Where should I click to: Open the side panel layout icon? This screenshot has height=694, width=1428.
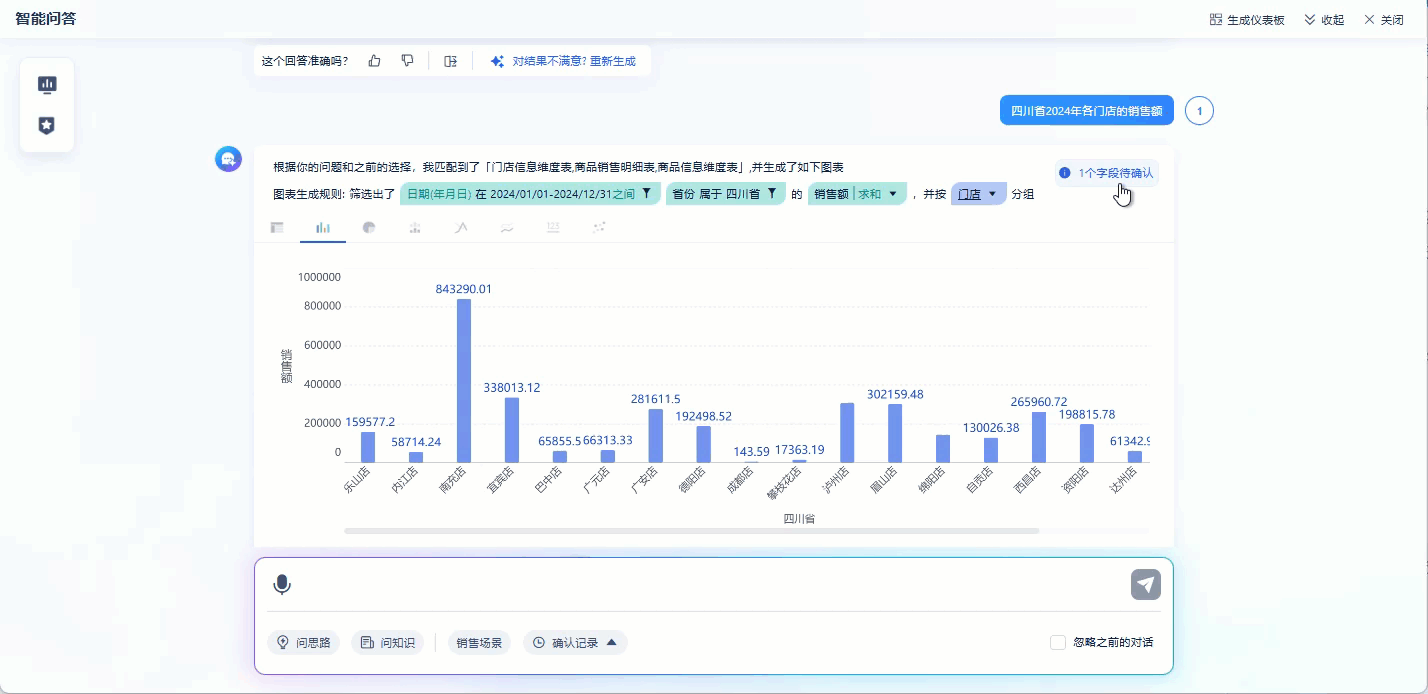pyautogui.click(x=451, y=61)
